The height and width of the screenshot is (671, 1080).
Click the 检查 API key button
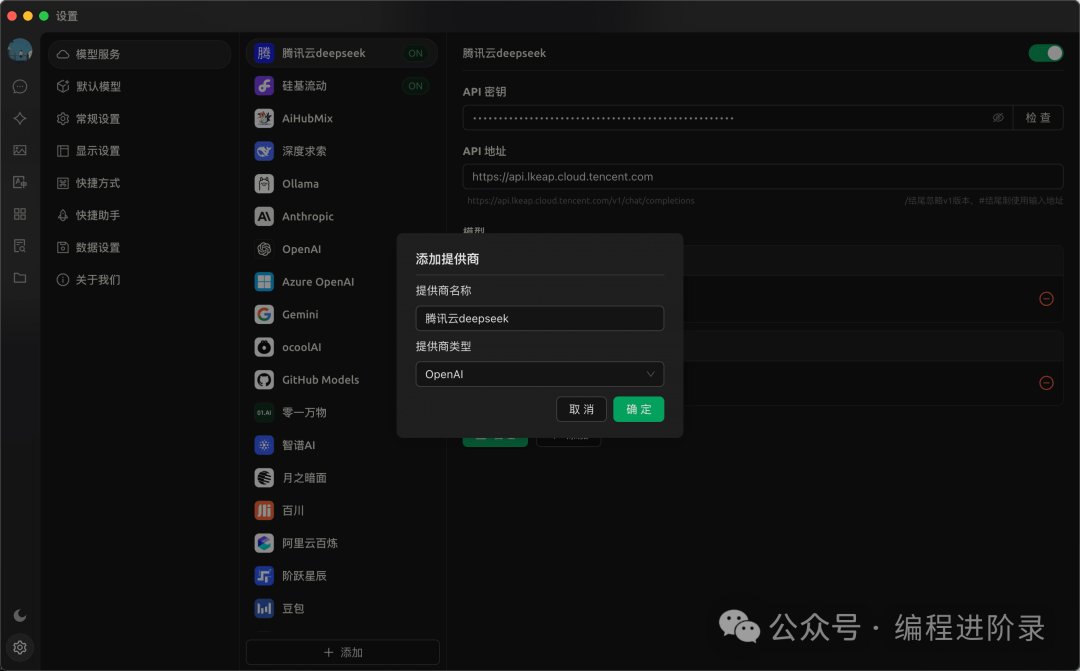click(x=1038, y=118)
